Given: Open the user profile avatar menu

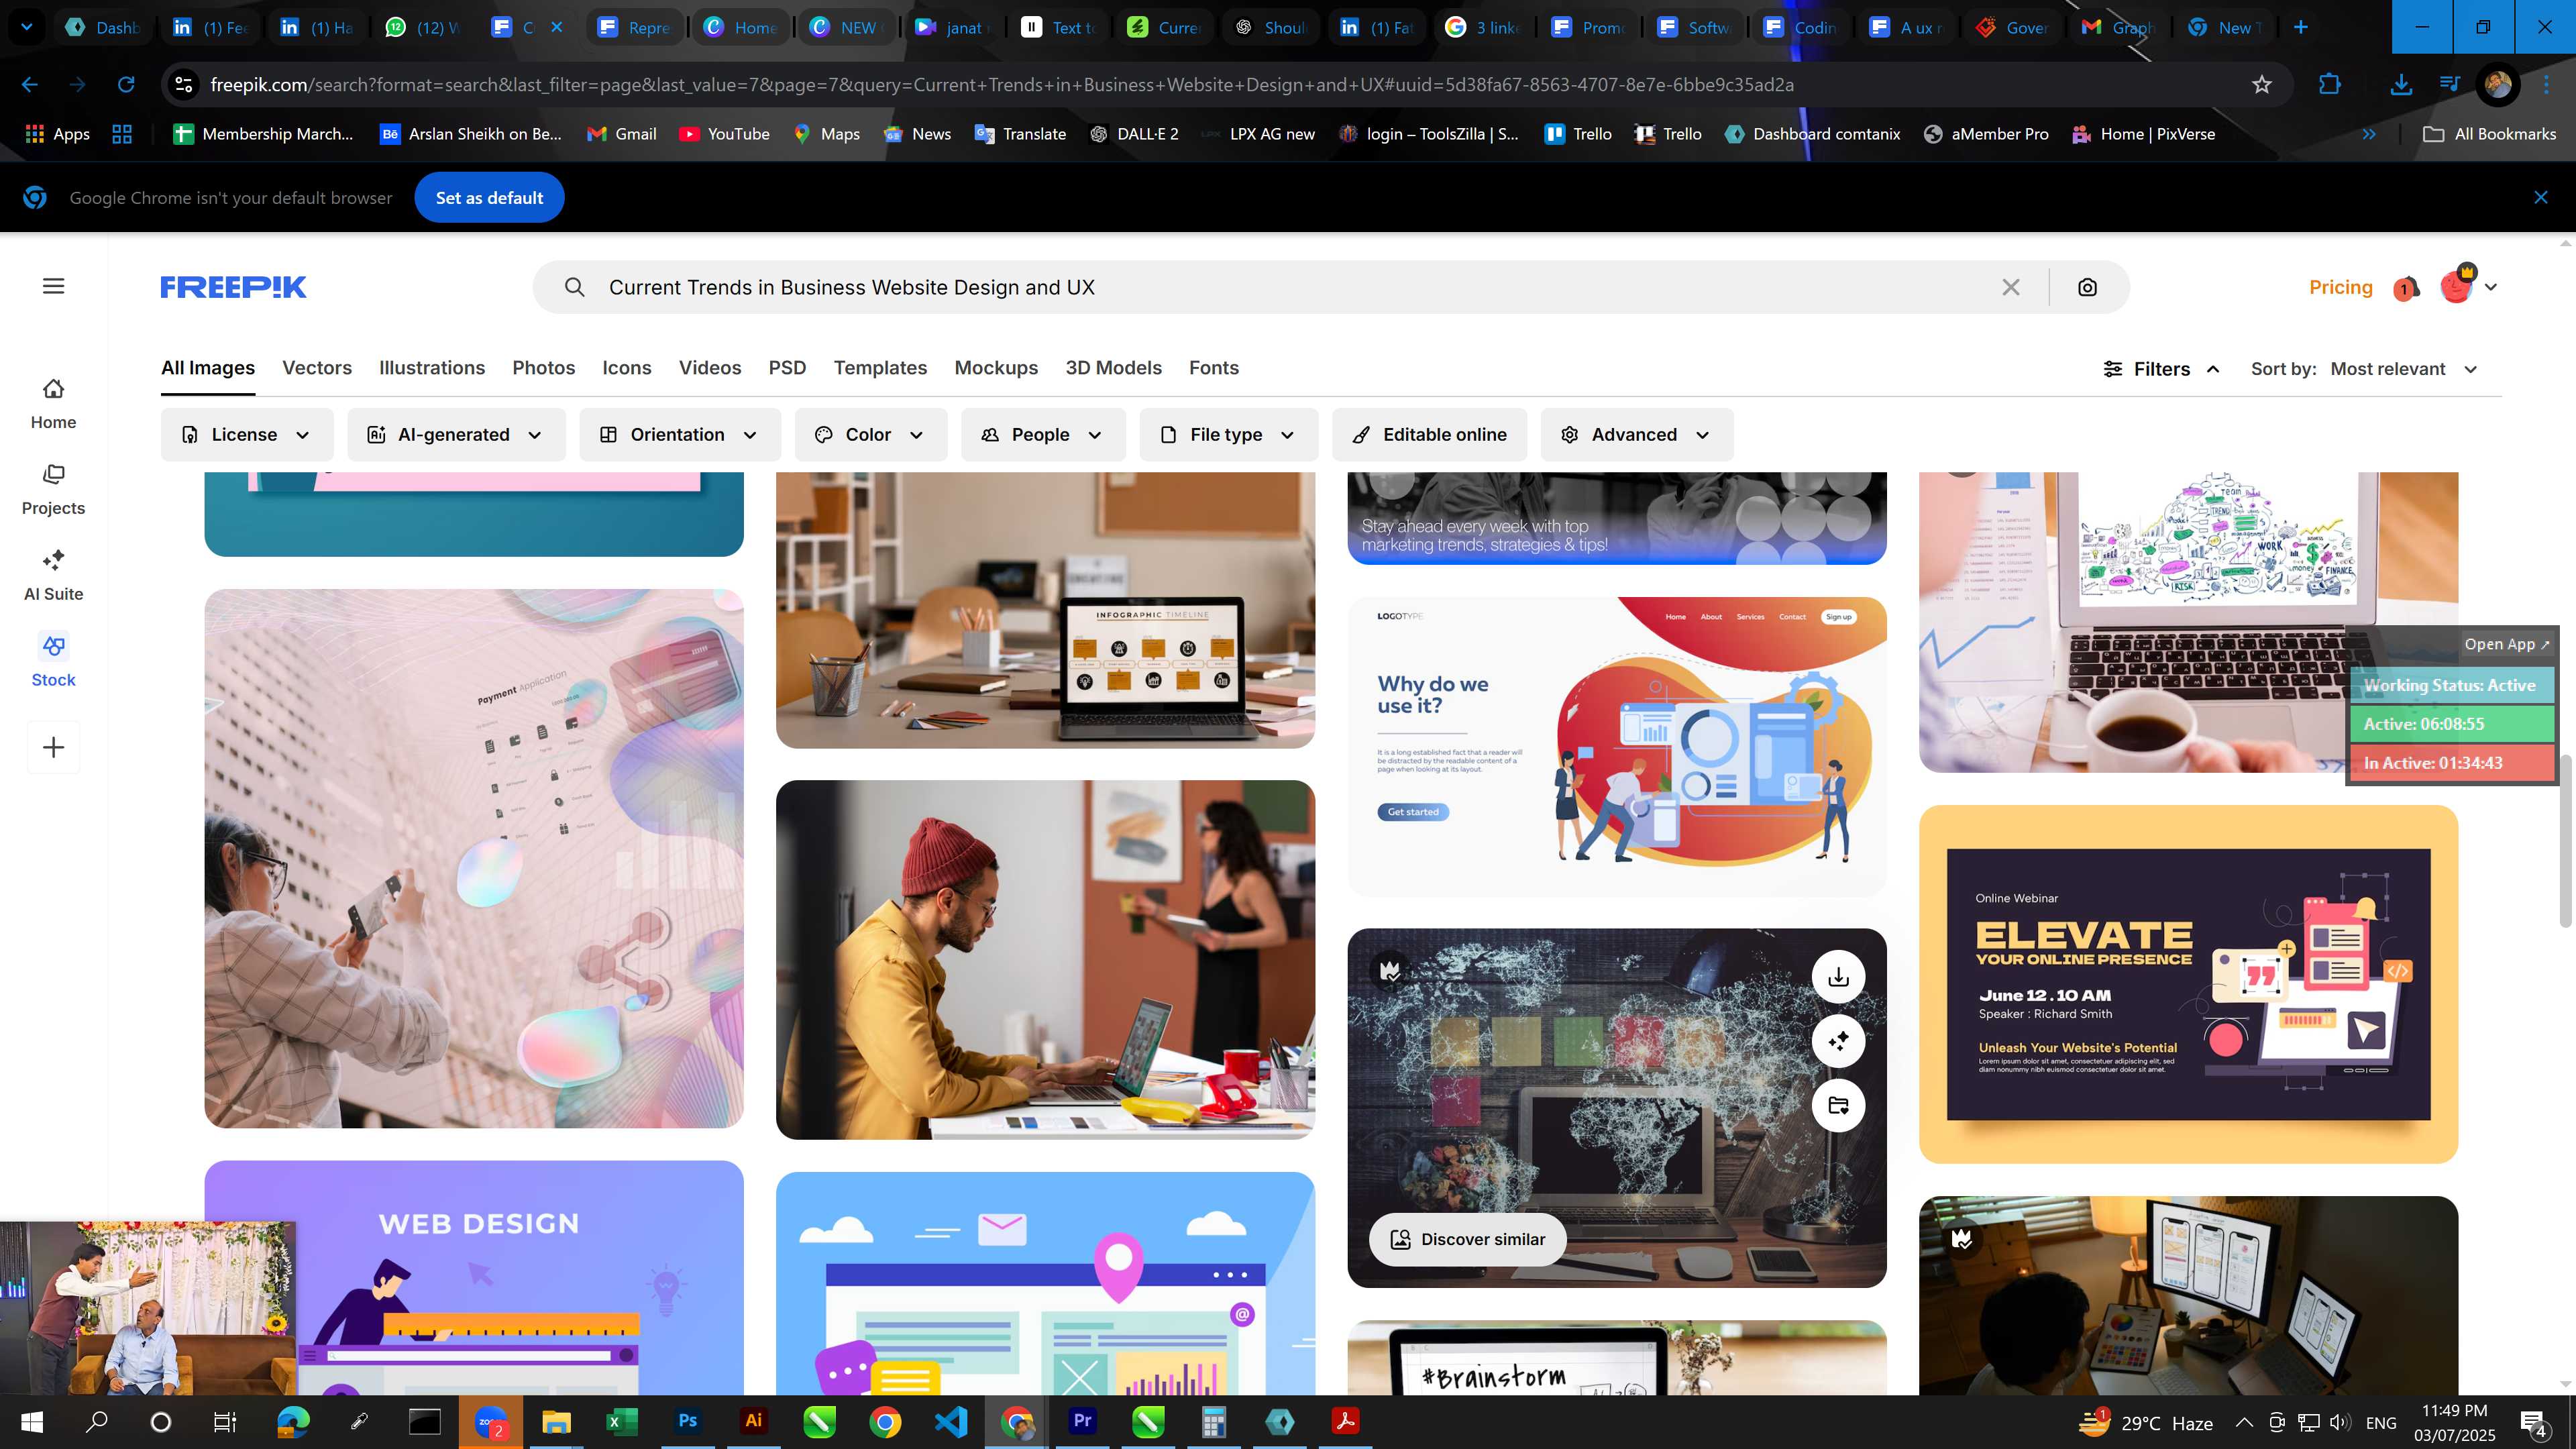Looking at the screenshot, I should (x=2467, y=286).
